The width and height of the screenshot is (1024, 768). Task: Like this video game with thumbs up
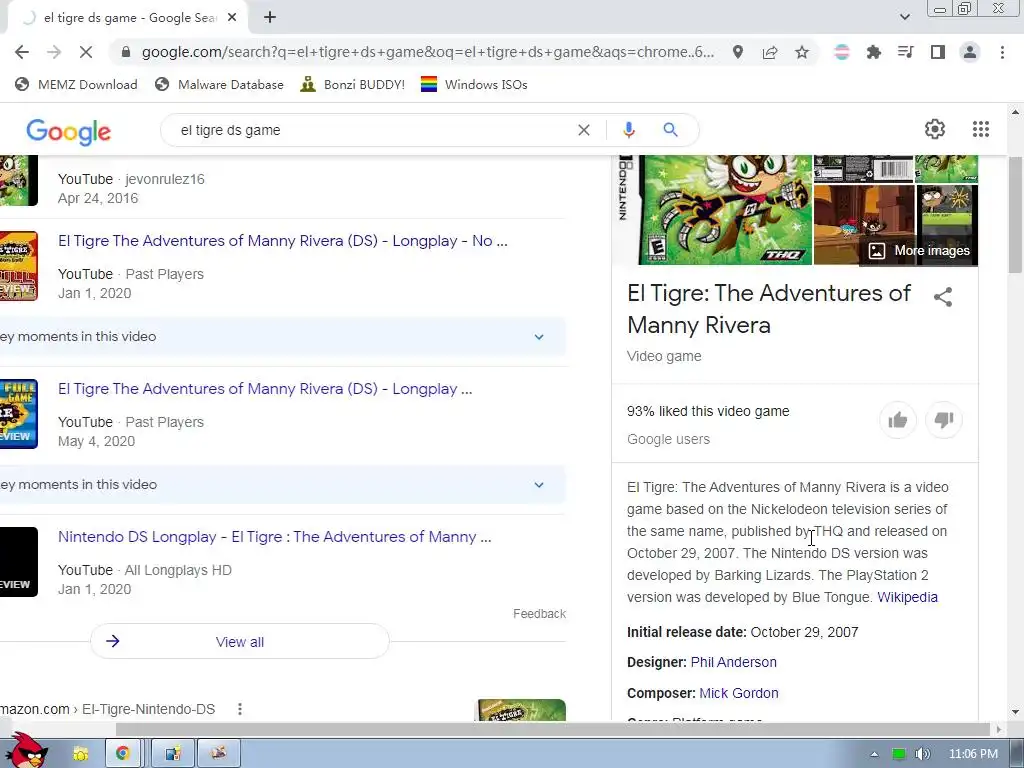click(x=898, y=420)
